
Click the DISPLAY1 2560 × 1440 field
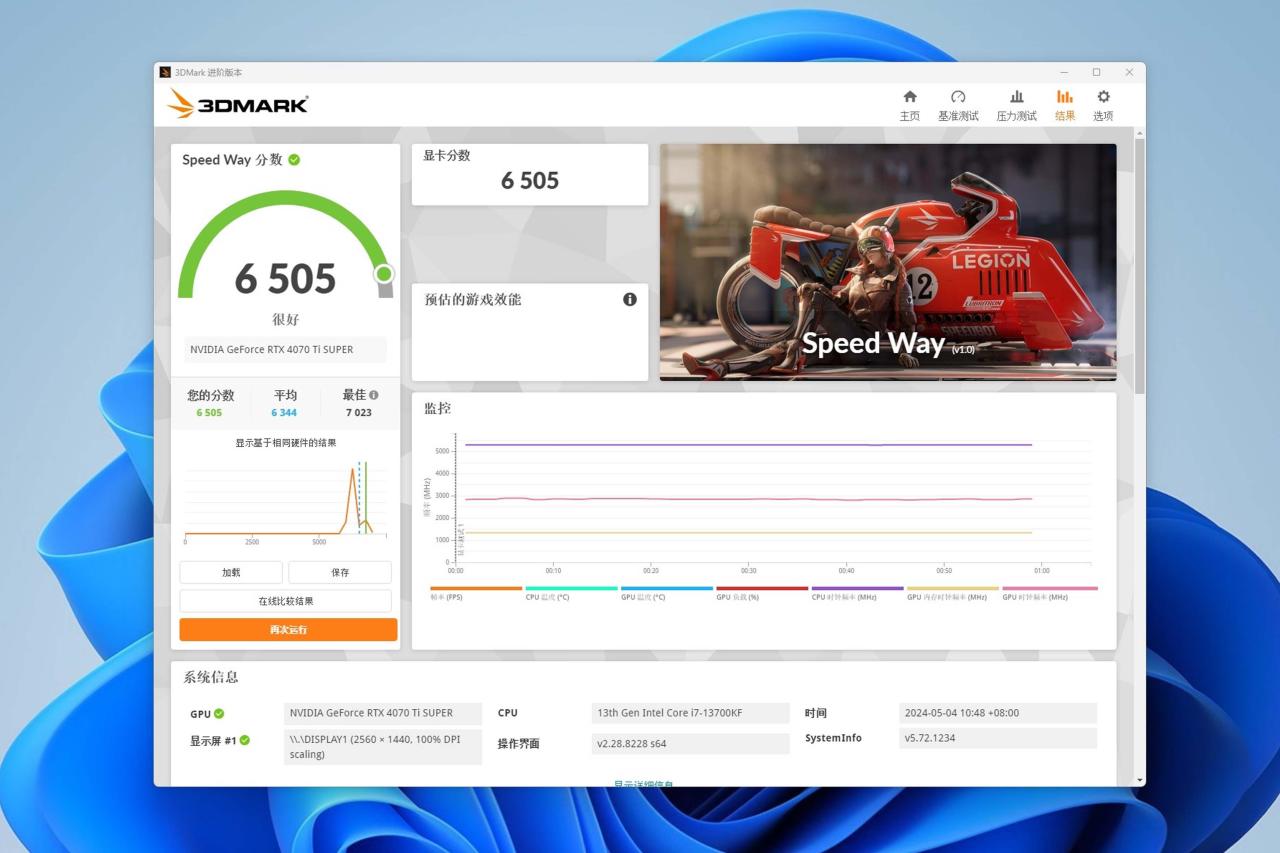click(x=383, y=747)
